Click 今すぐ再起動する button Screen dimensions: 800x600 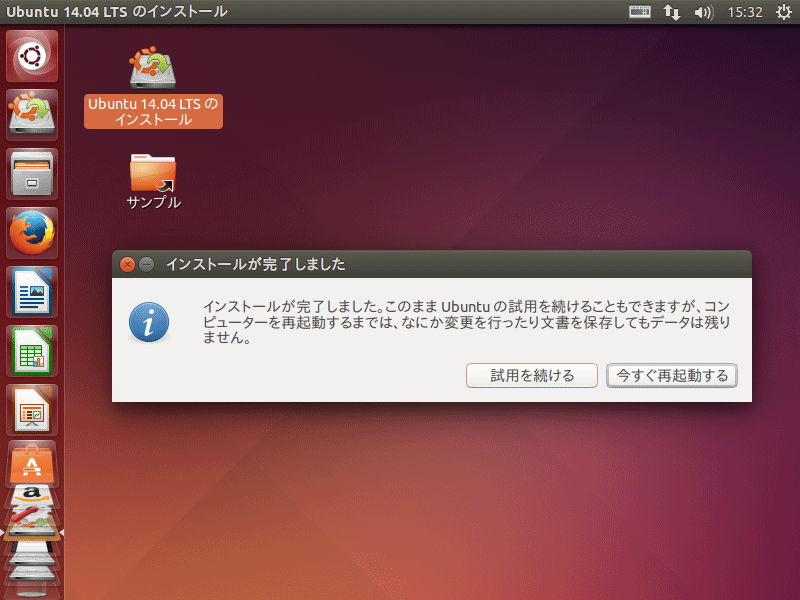point(672,376)
